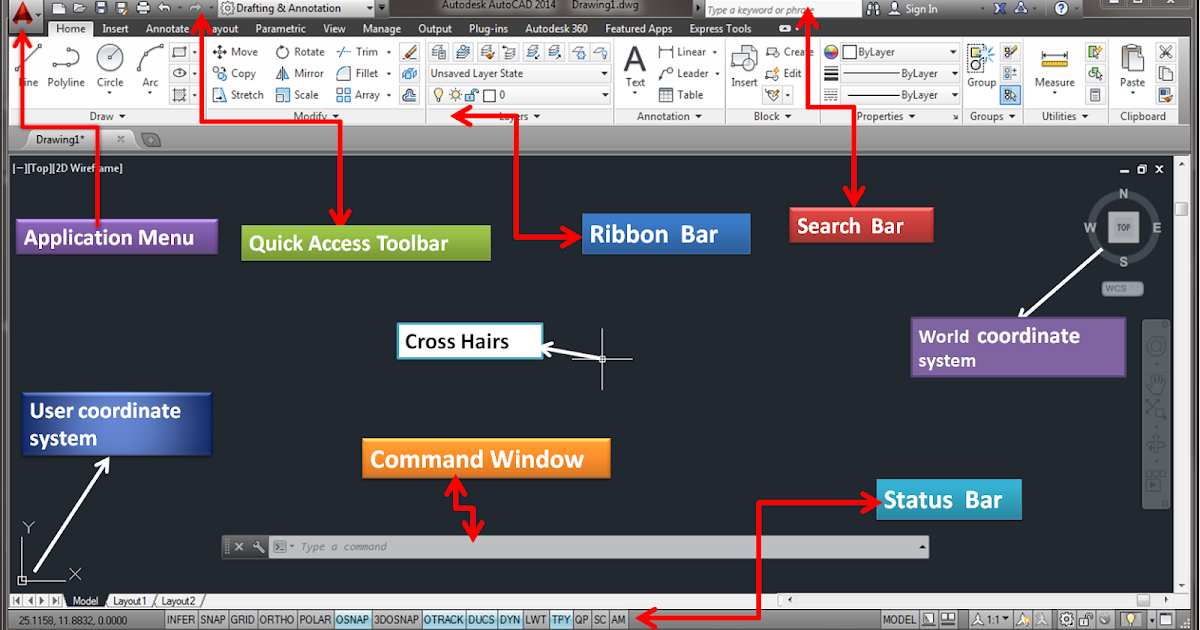Select the Circle tool
This screenshot has width=1200, height=630.
point(110,67)
